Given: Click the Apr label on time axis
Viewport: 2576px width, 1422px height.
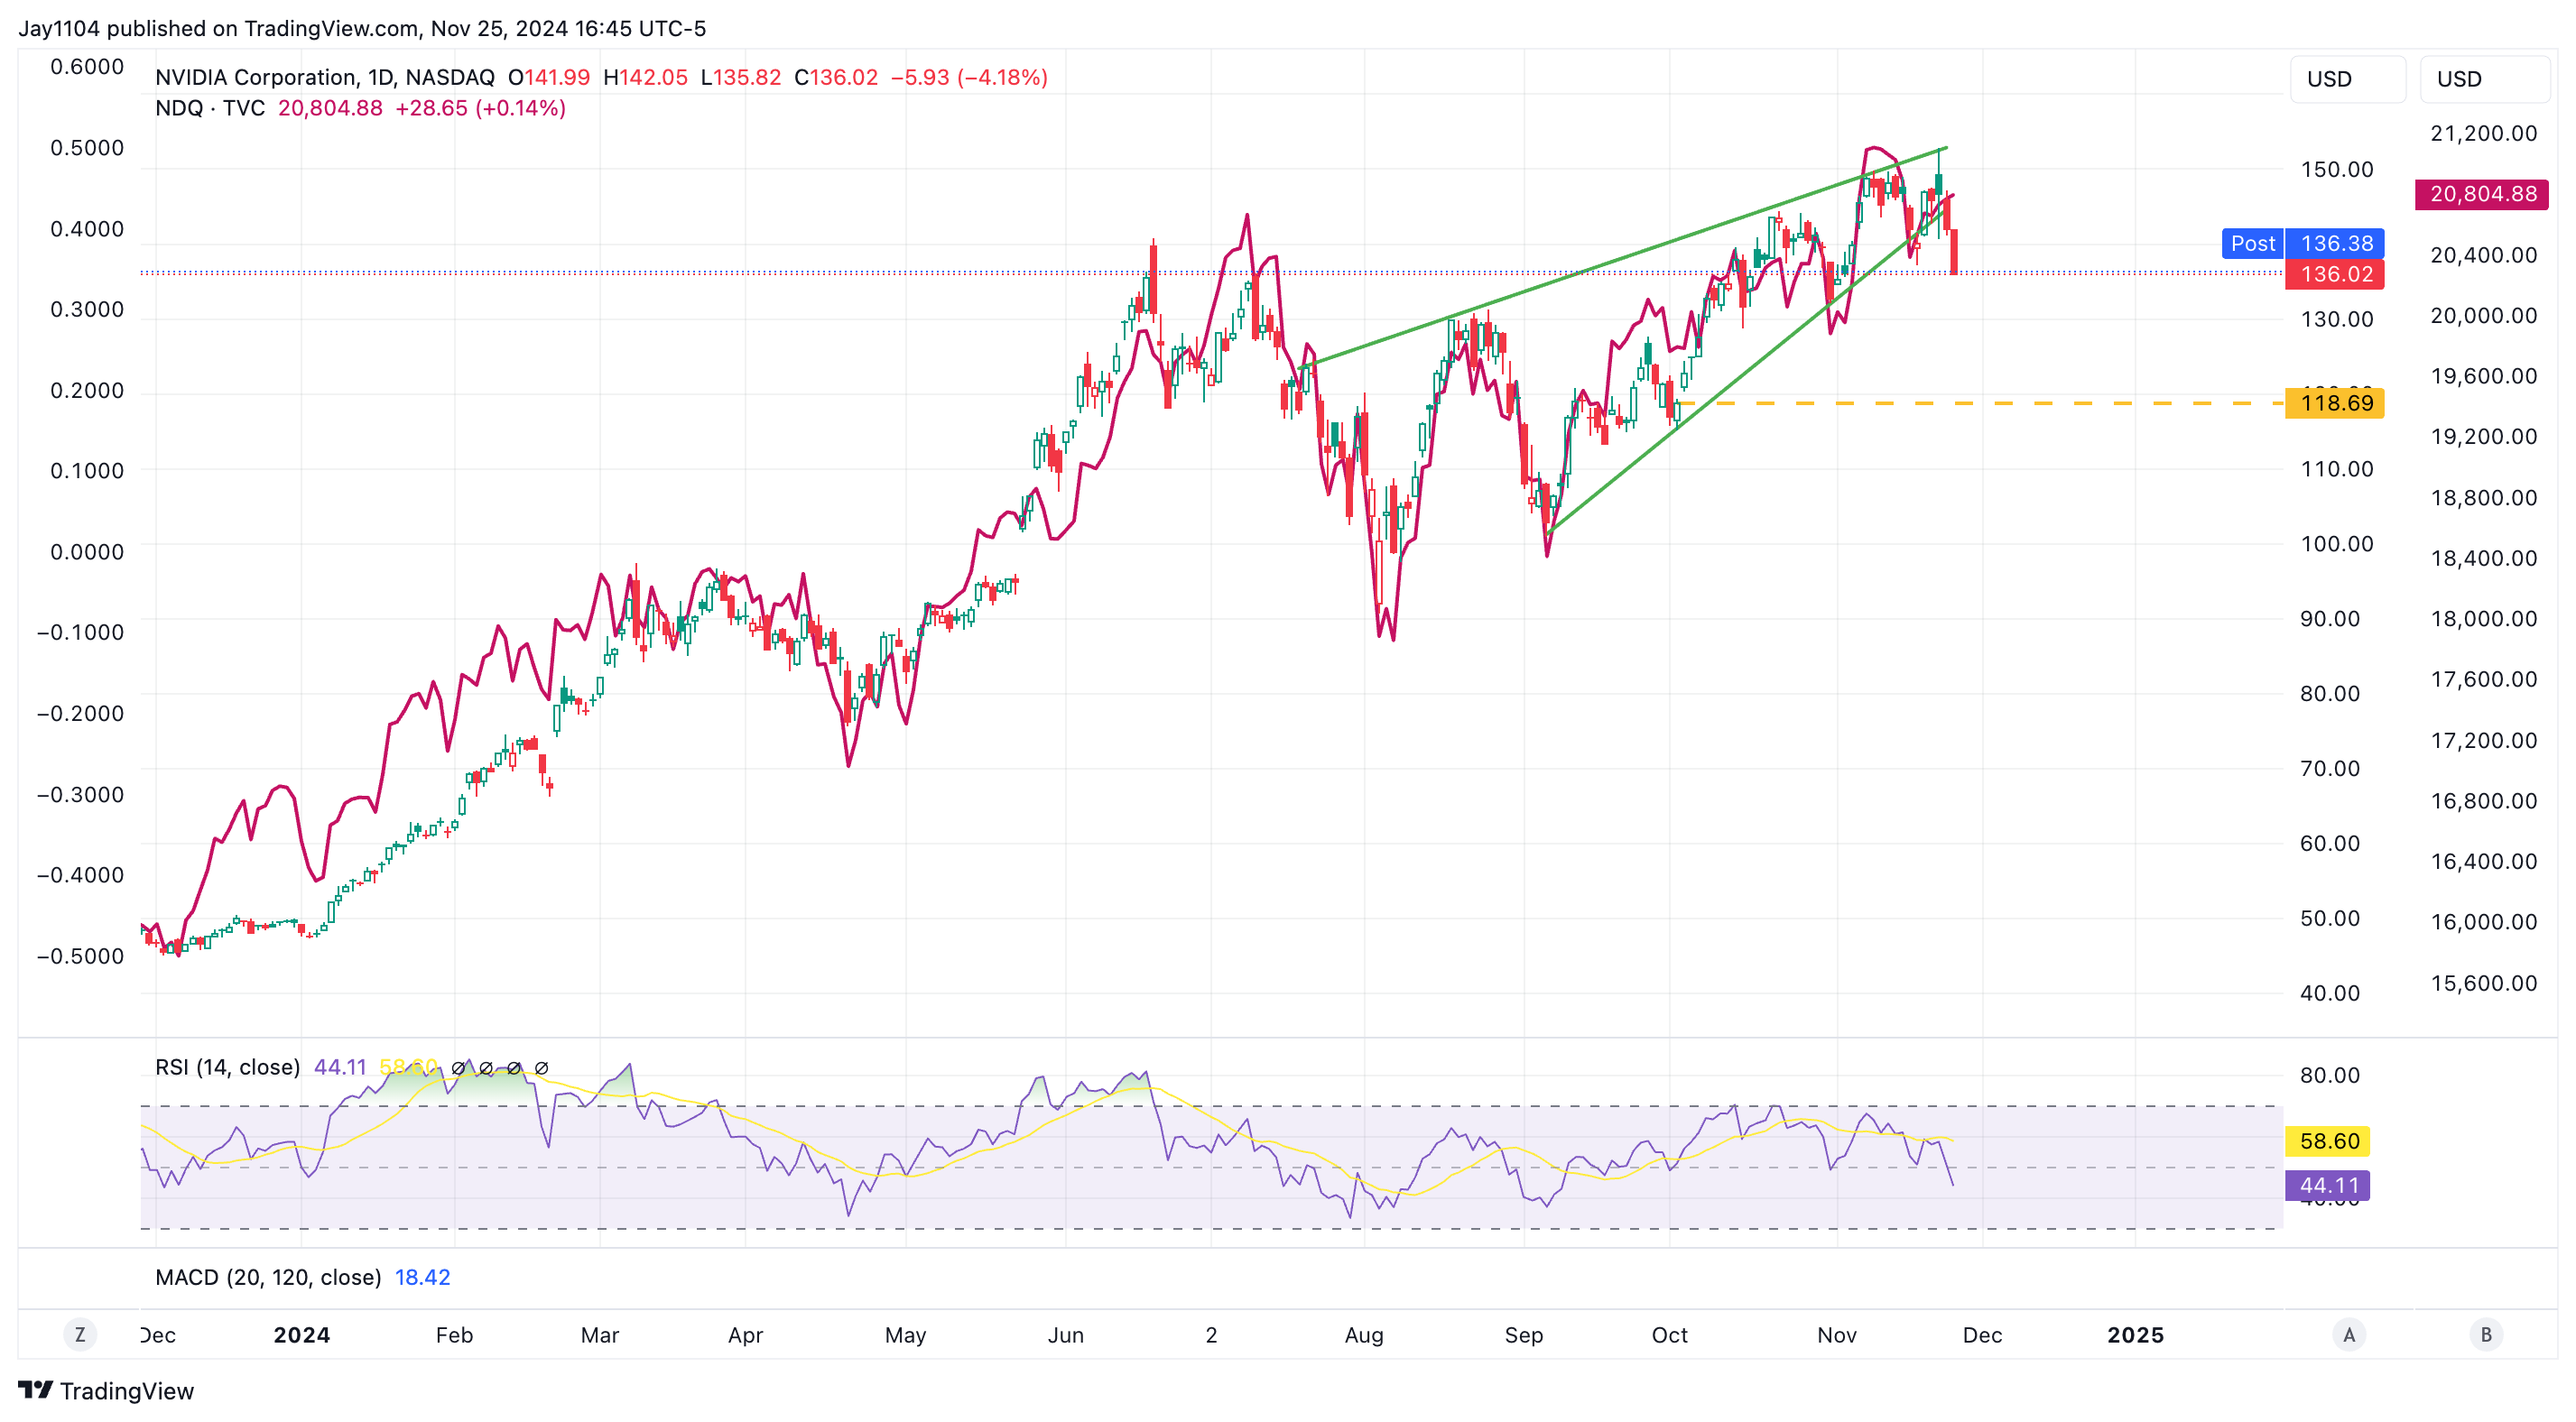Looking at the screenshot, I should [745, 1335].
